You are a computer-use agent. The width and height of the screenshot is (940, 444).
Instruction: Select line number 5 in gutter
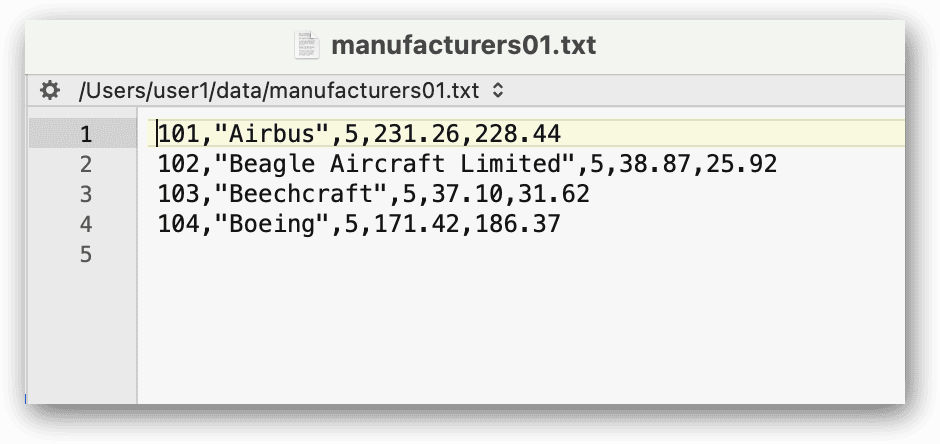(x=86, y=254)
